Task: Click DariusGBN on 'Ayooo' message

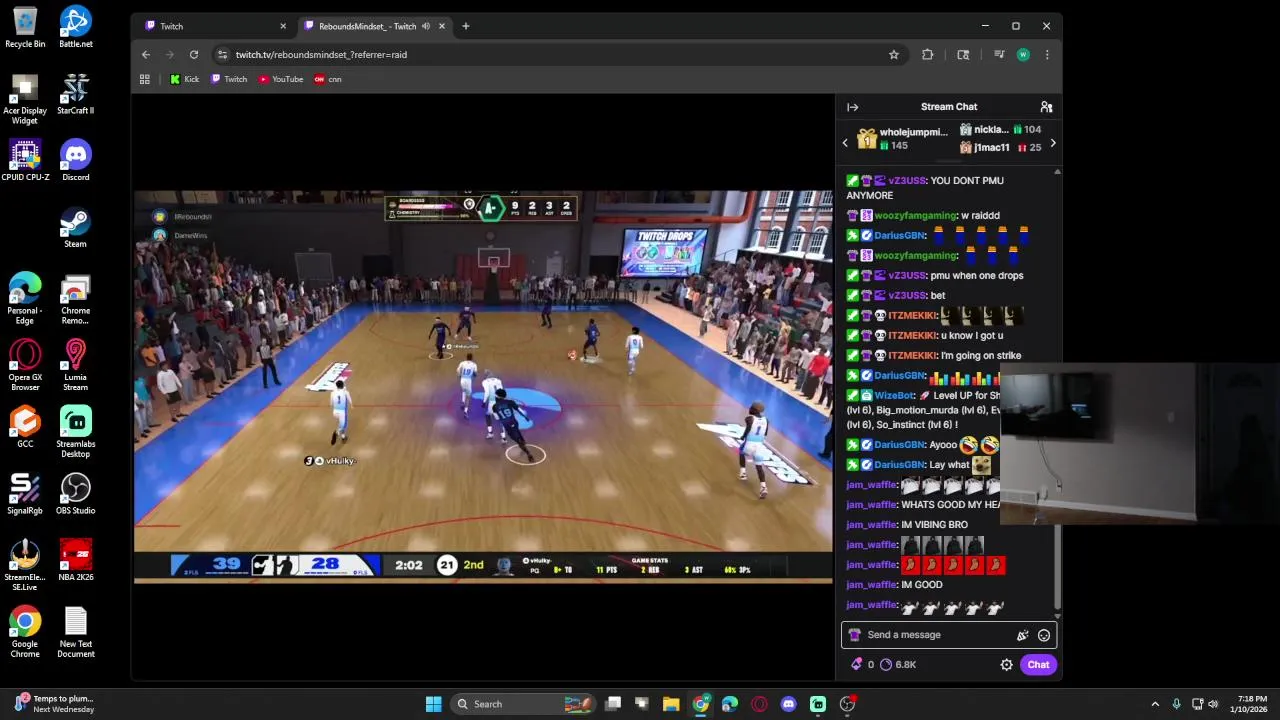Action: [899, 445]
